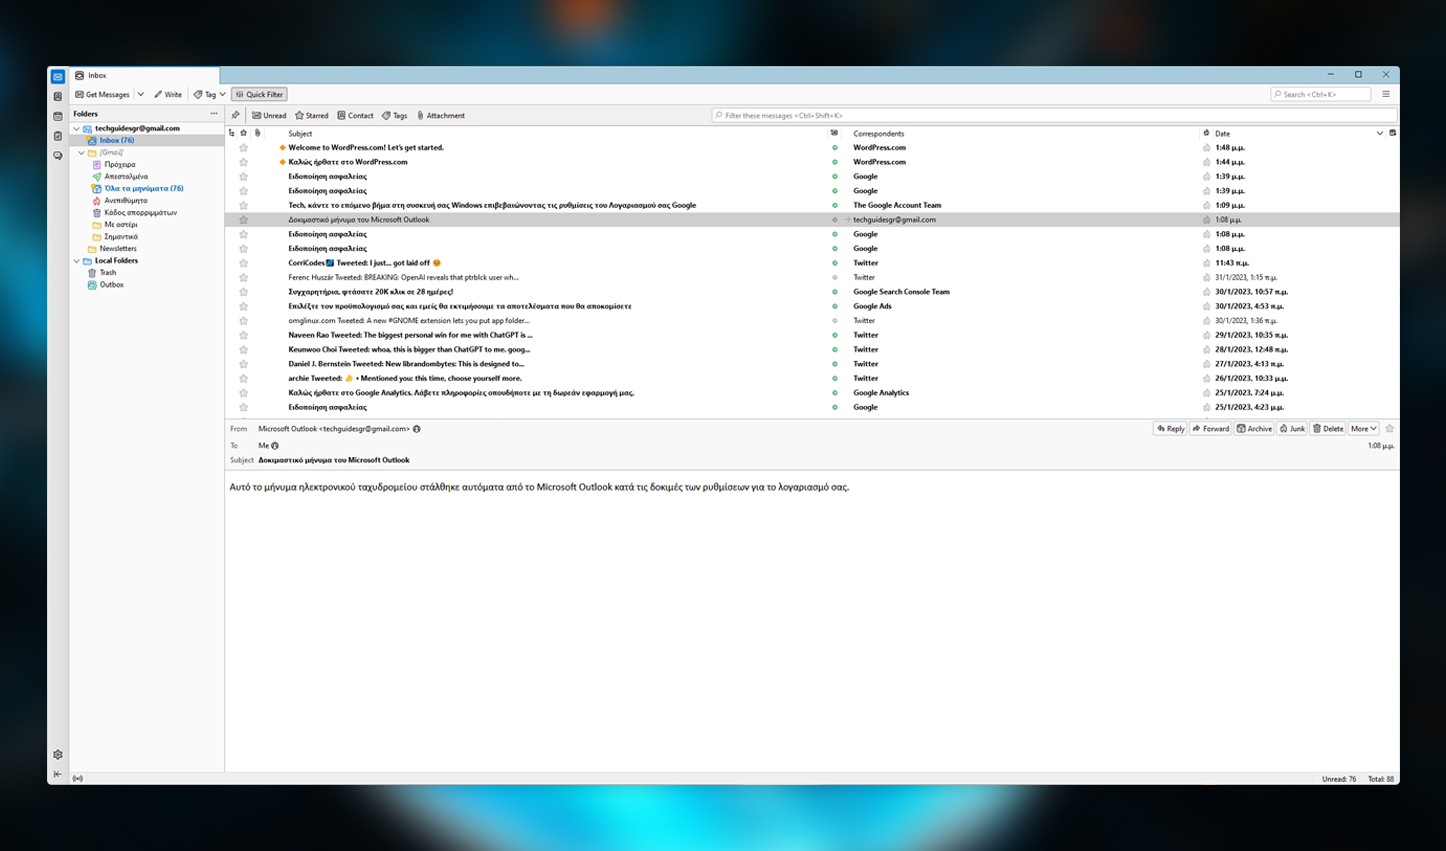1446x851 pixels.
Task: Toggle the Attachment quick filter
Action: pos(441,116)
